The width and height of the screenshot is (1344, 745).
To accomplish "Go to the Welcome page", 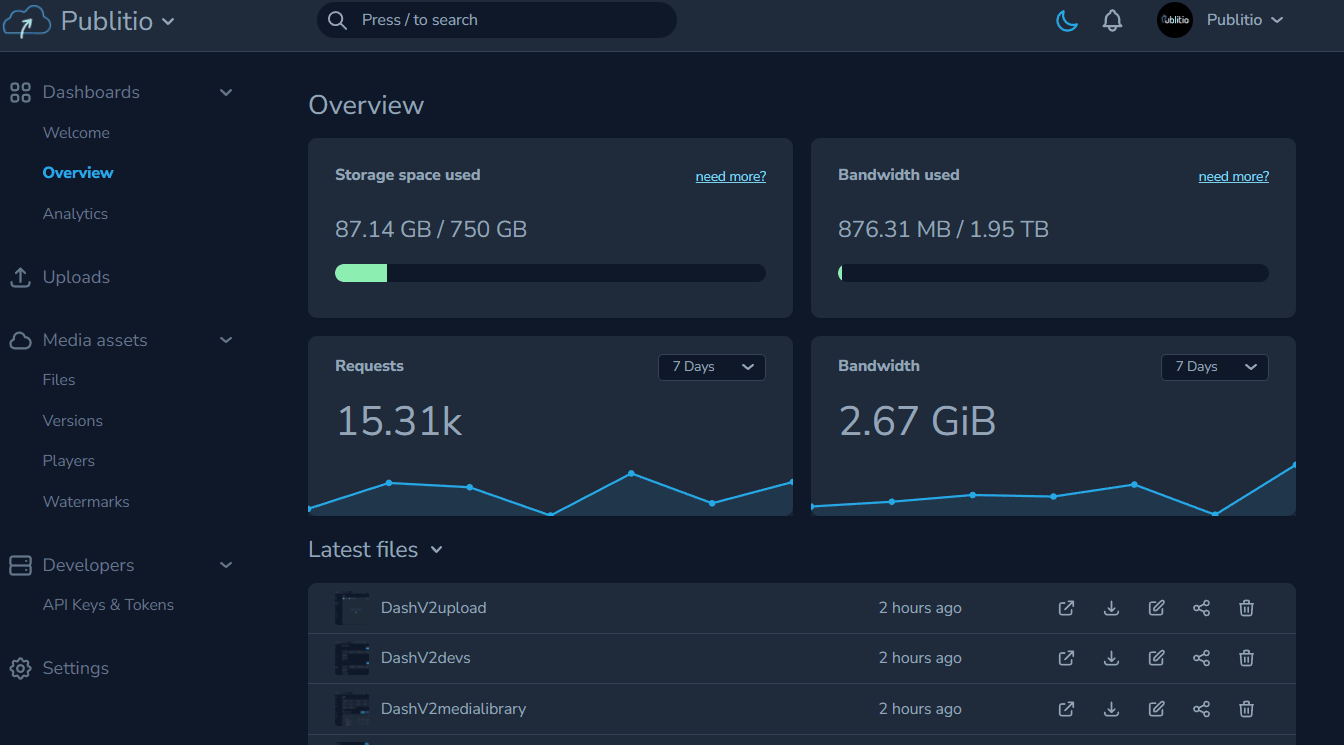I will tap(76, 133).
